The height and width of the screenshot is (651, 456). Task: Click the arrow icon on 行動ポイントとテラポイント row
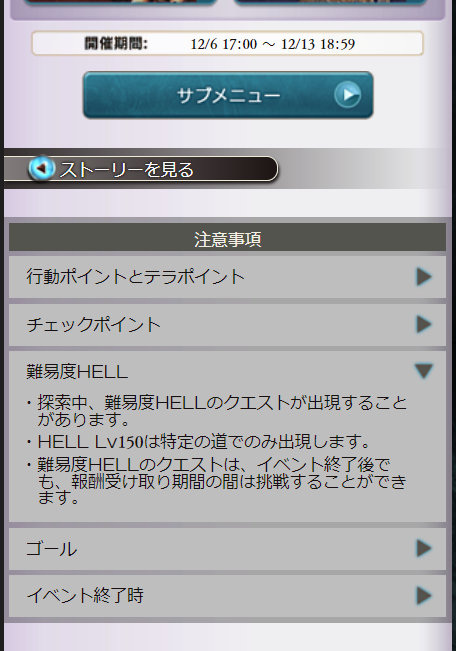pos(424,277)
